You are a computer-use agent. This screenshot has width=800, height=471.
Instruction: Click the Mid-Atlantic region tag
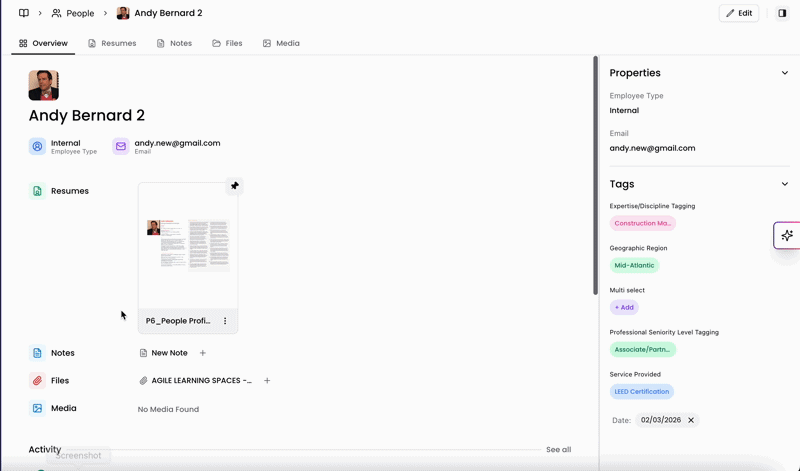[x=634, y=265]
